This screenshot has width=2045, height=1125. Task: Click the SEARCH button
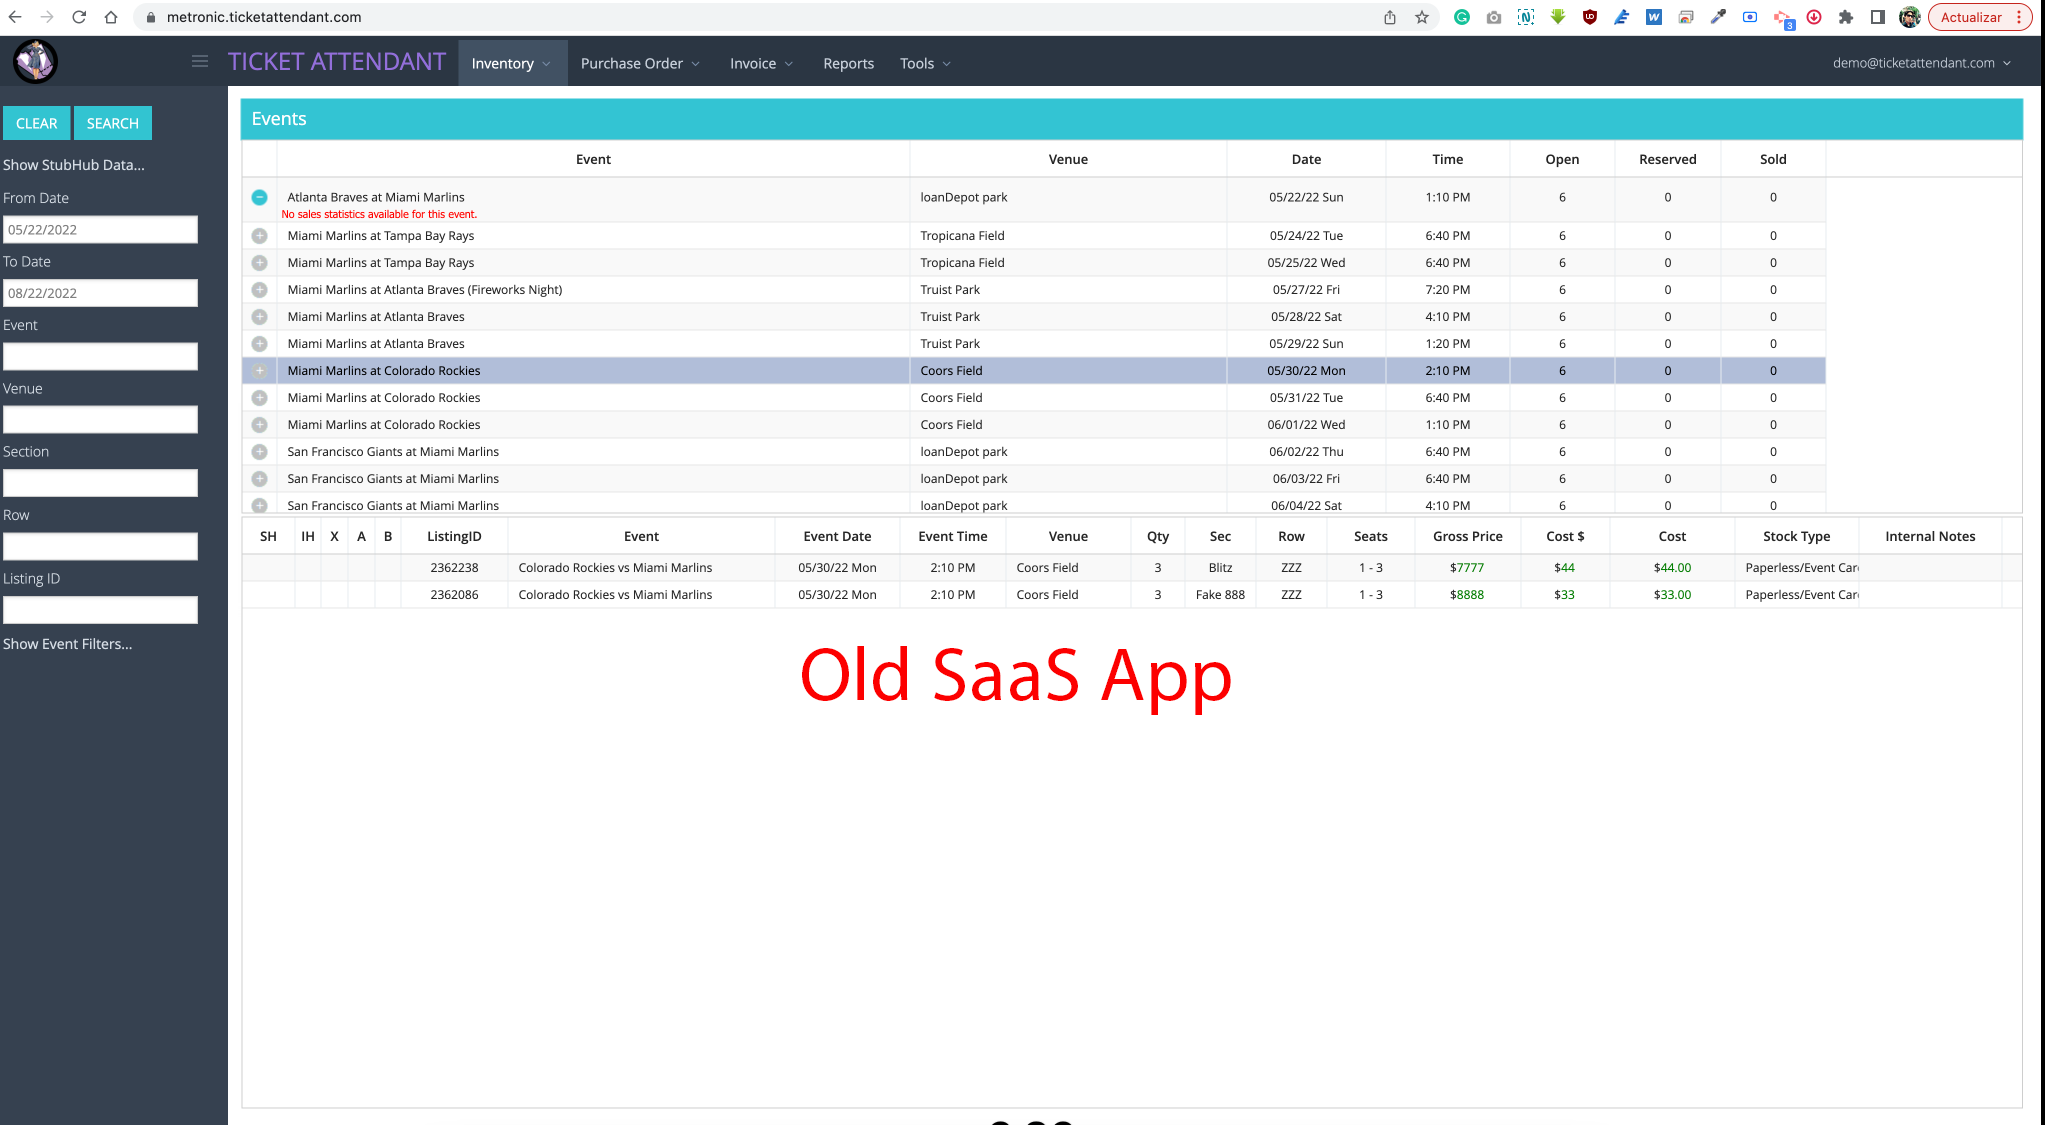coord(113,123)
